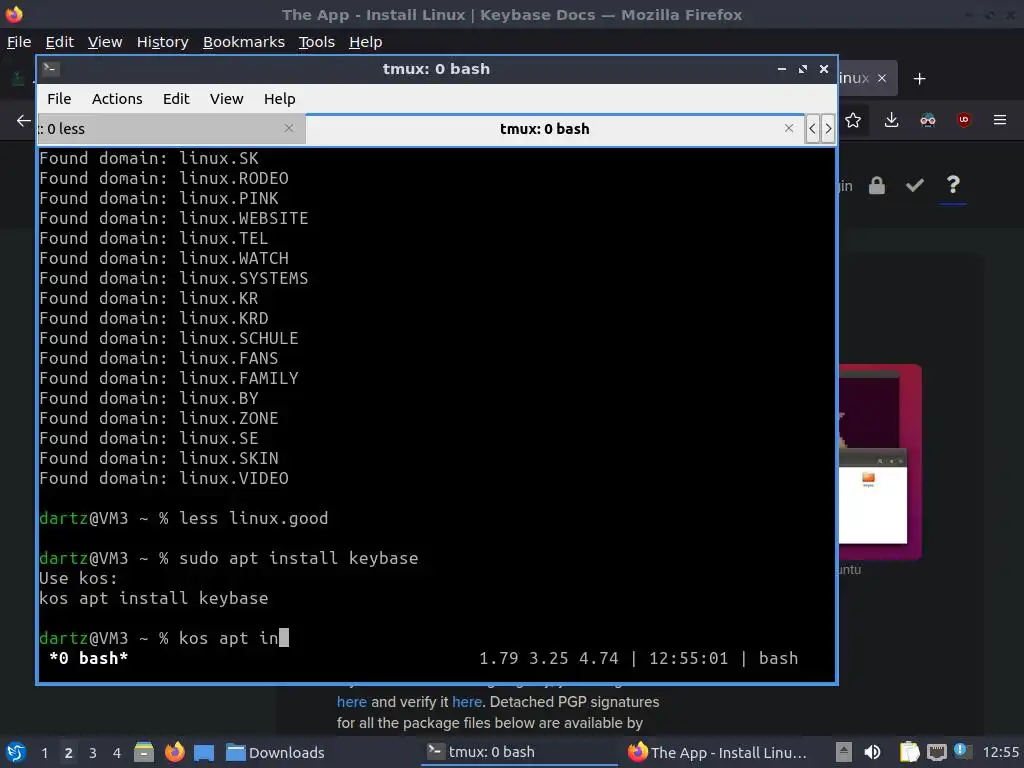Open clipboard manager tray icon

coord(909,752)
